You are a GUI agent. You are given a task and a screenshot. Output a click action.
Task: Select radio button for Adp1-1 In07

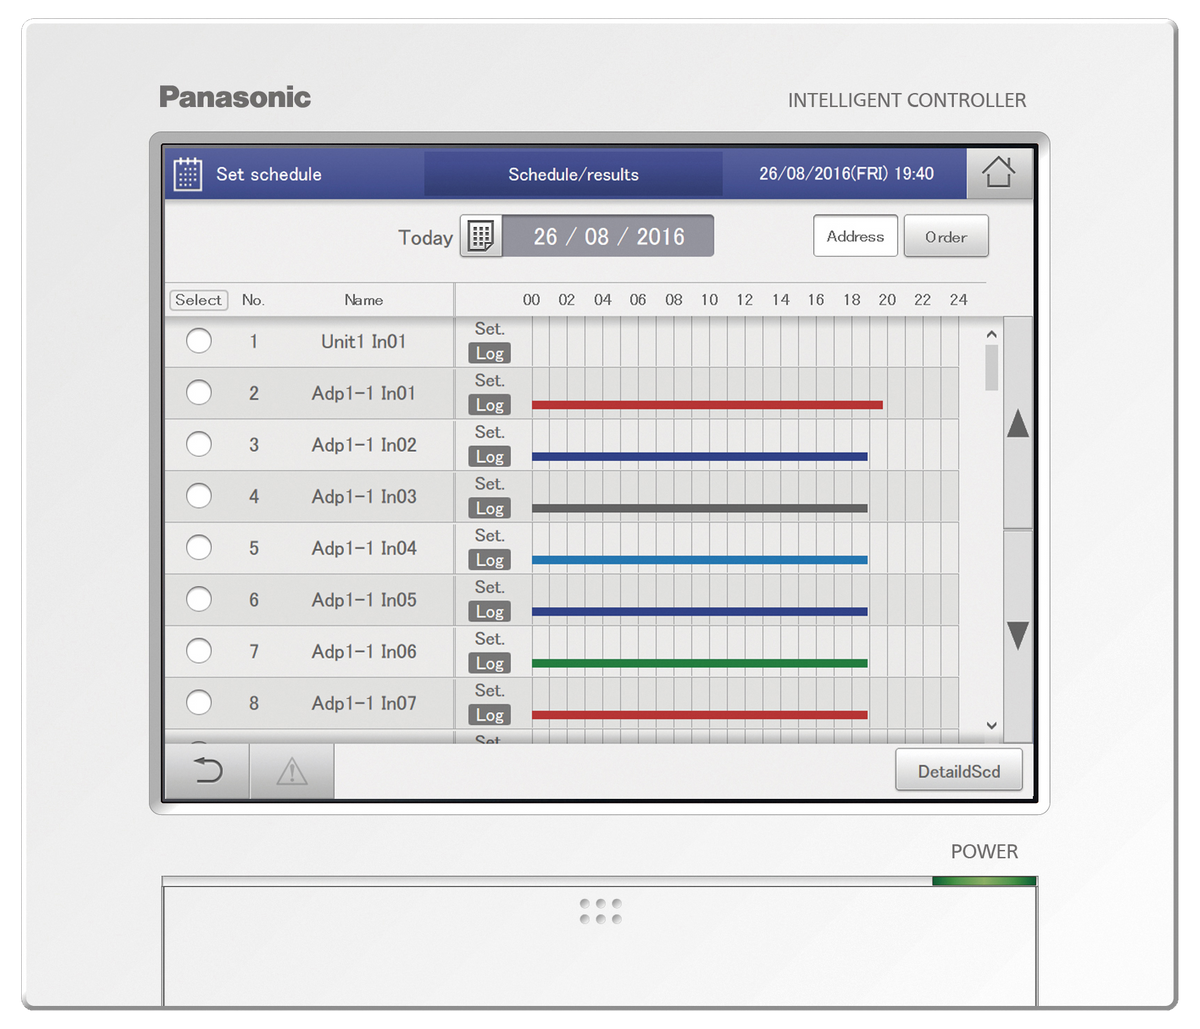click(x=199, y=703)
